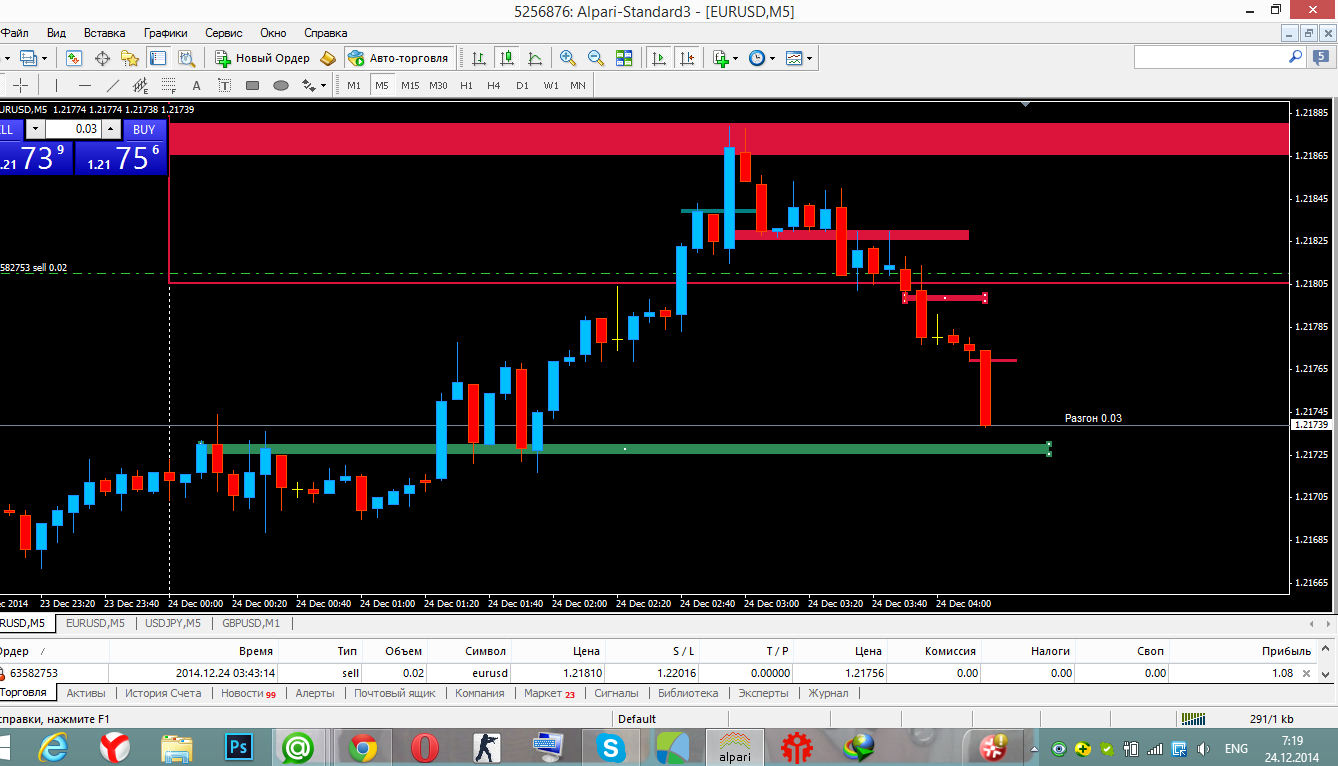Viewport: 1338px width, 766px height.
Task: Open the chart Templates icon
Action: pos(794,58)
